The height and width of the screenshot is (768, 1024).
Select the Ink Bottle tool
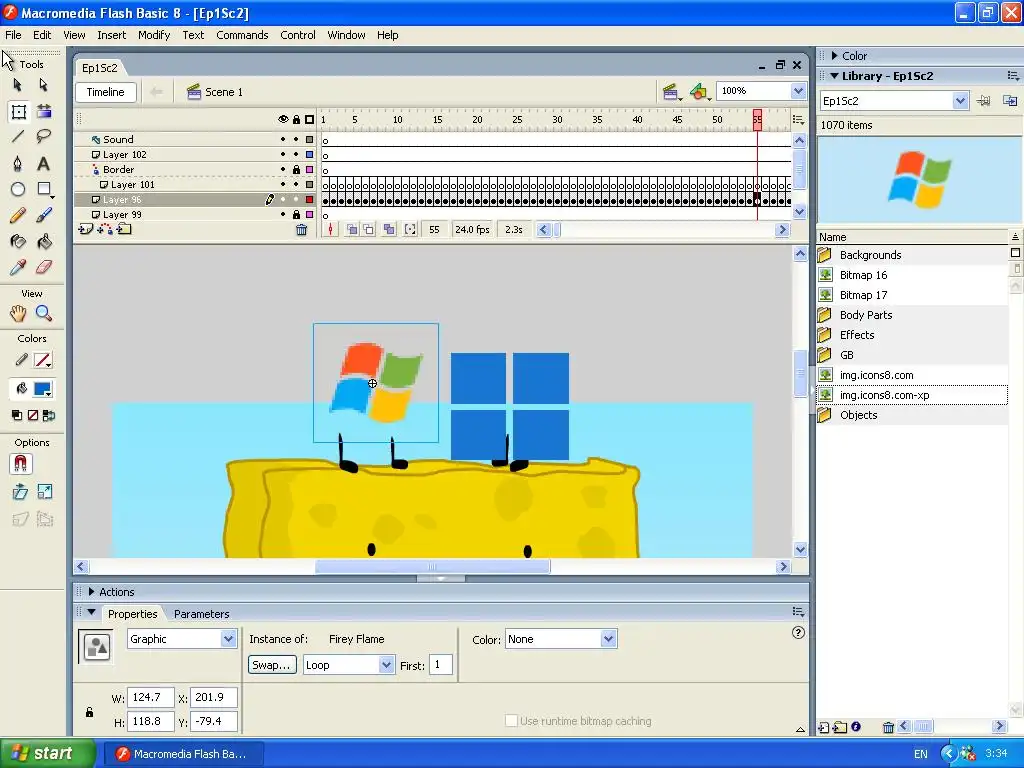pos(18,242)
